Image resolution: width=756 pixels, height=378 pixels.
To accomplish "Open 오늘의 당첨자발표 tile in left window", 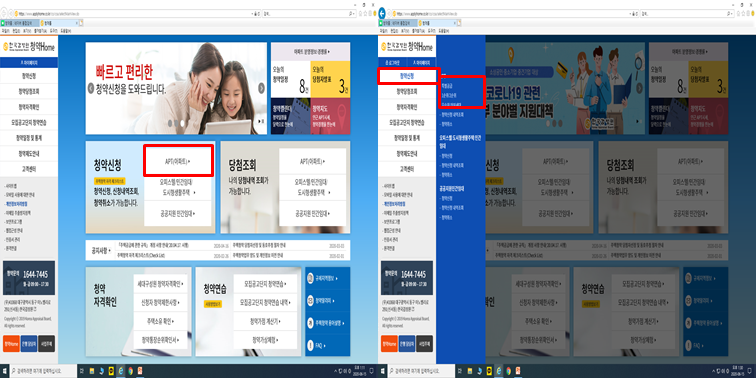I will (330, 79).
